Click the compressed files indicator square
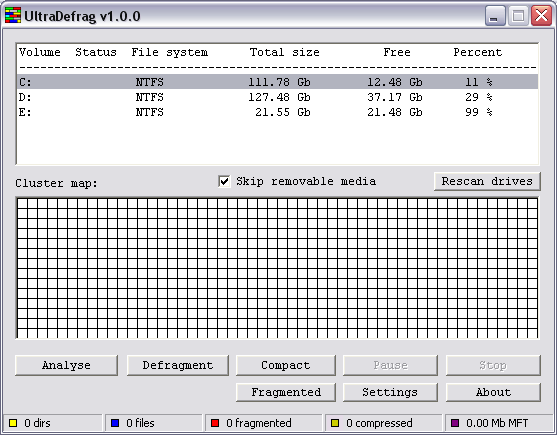 click(335, 423)
